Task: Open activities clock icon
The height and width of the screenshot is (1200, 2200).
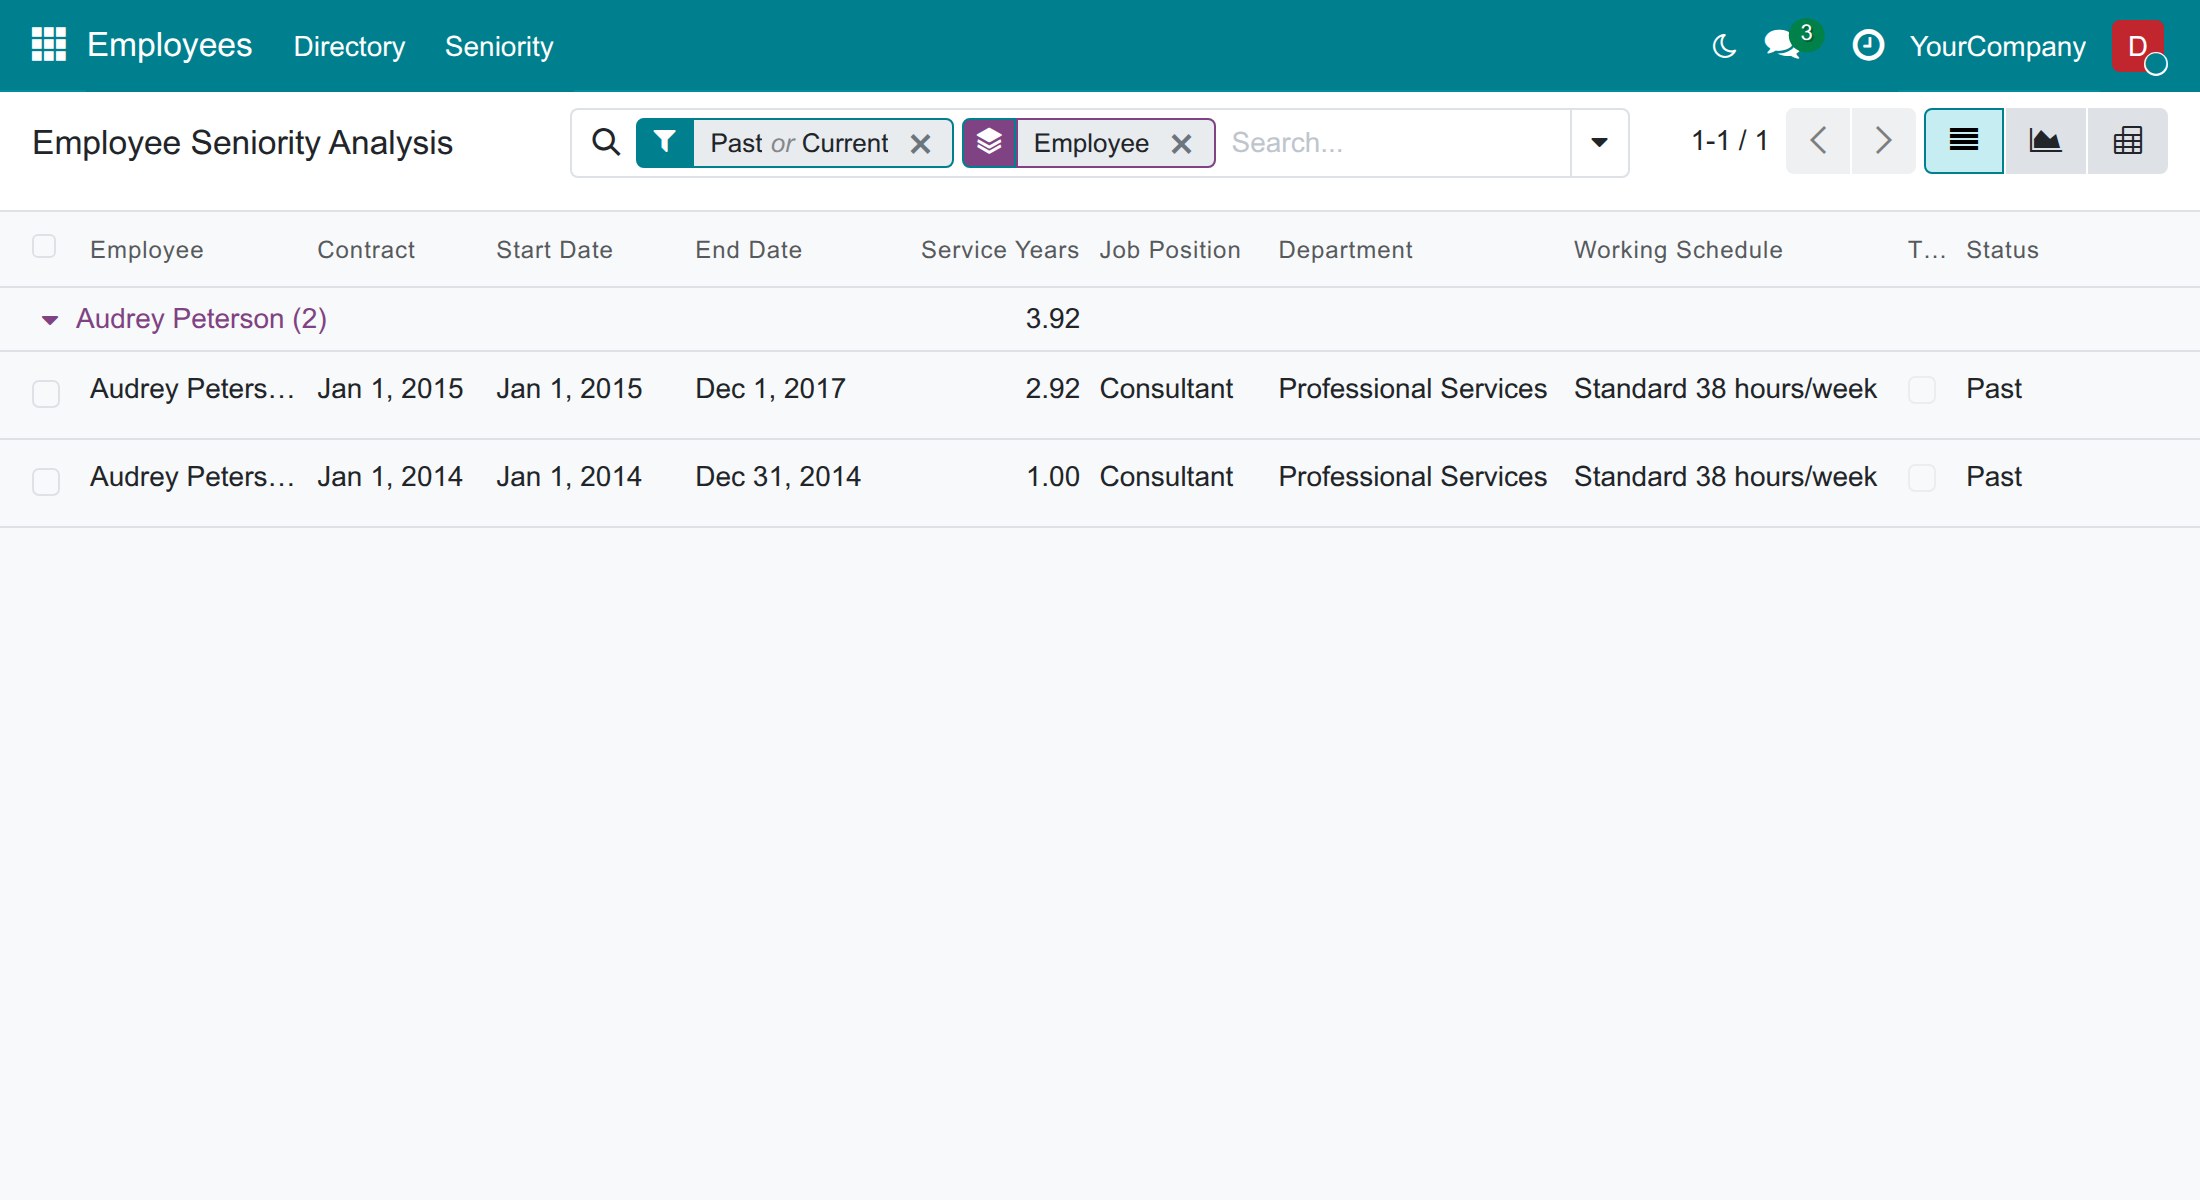Action: [1868, 45]
